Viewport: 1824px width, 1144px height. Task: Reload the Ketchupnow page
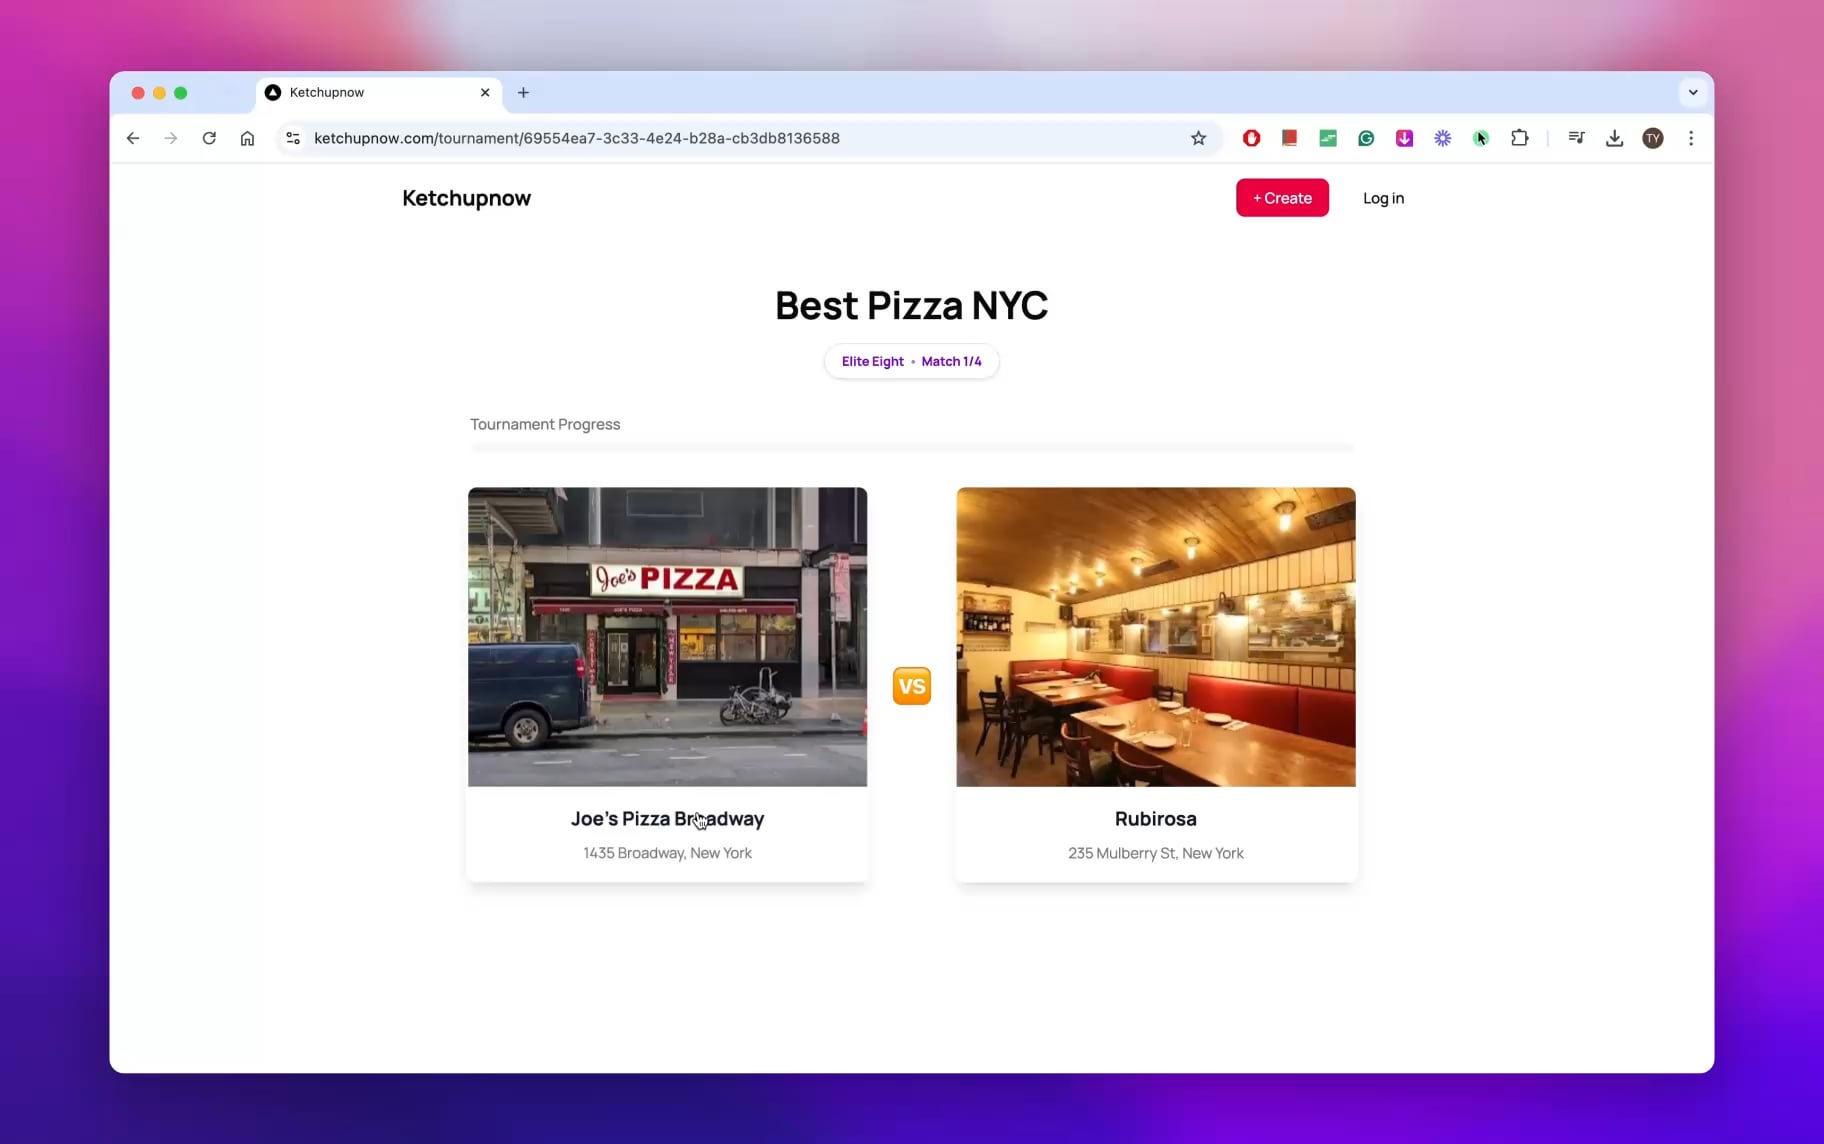pyautogui.click(x=209, y=138)
